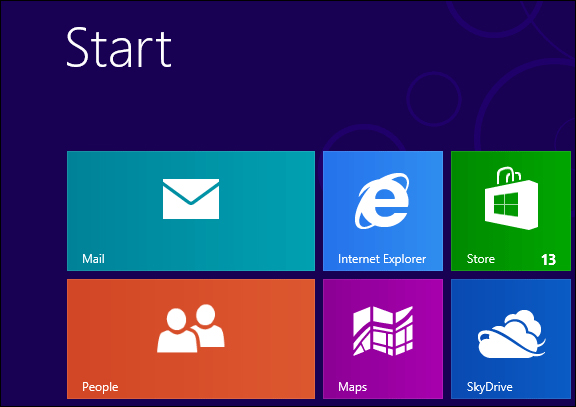Check the Store update badge showing 13

click(x=548, y=260)
